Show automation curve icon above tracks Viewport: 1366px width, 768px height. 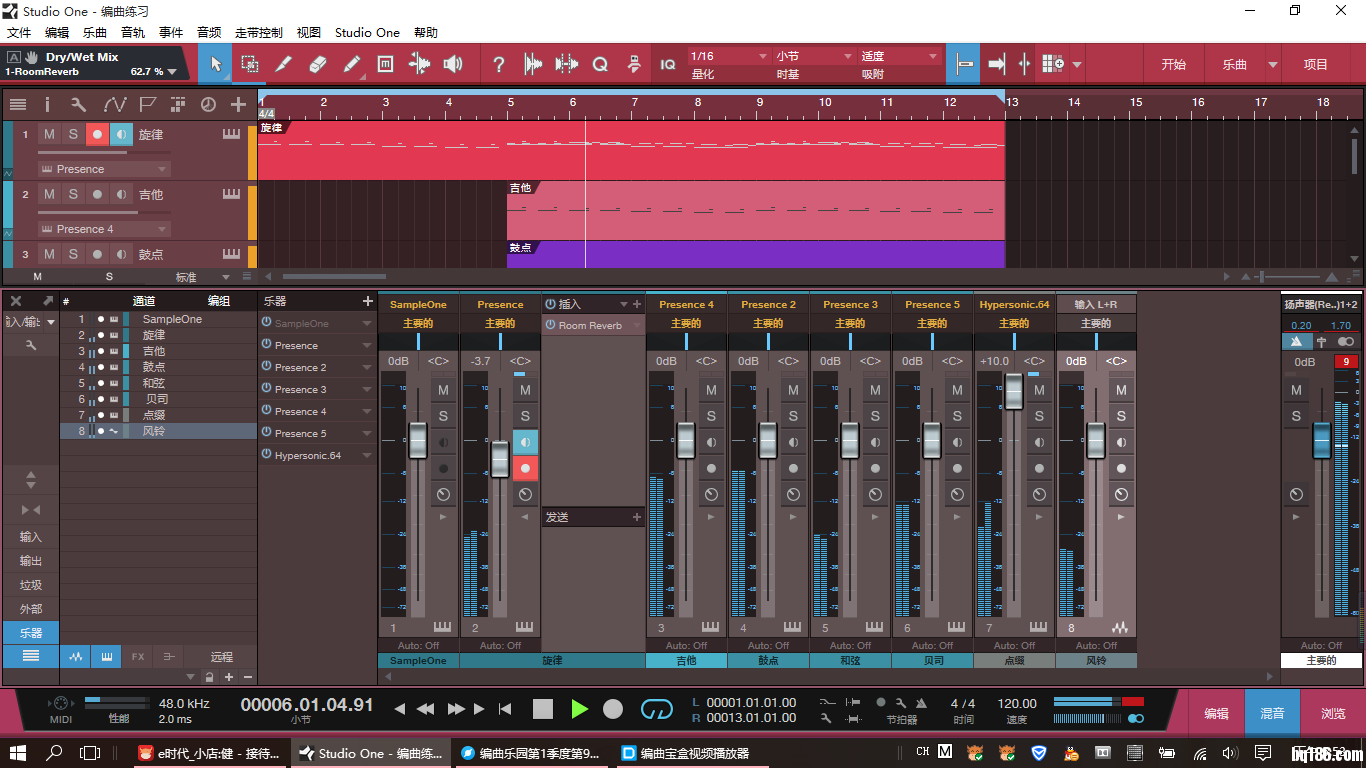114,104
